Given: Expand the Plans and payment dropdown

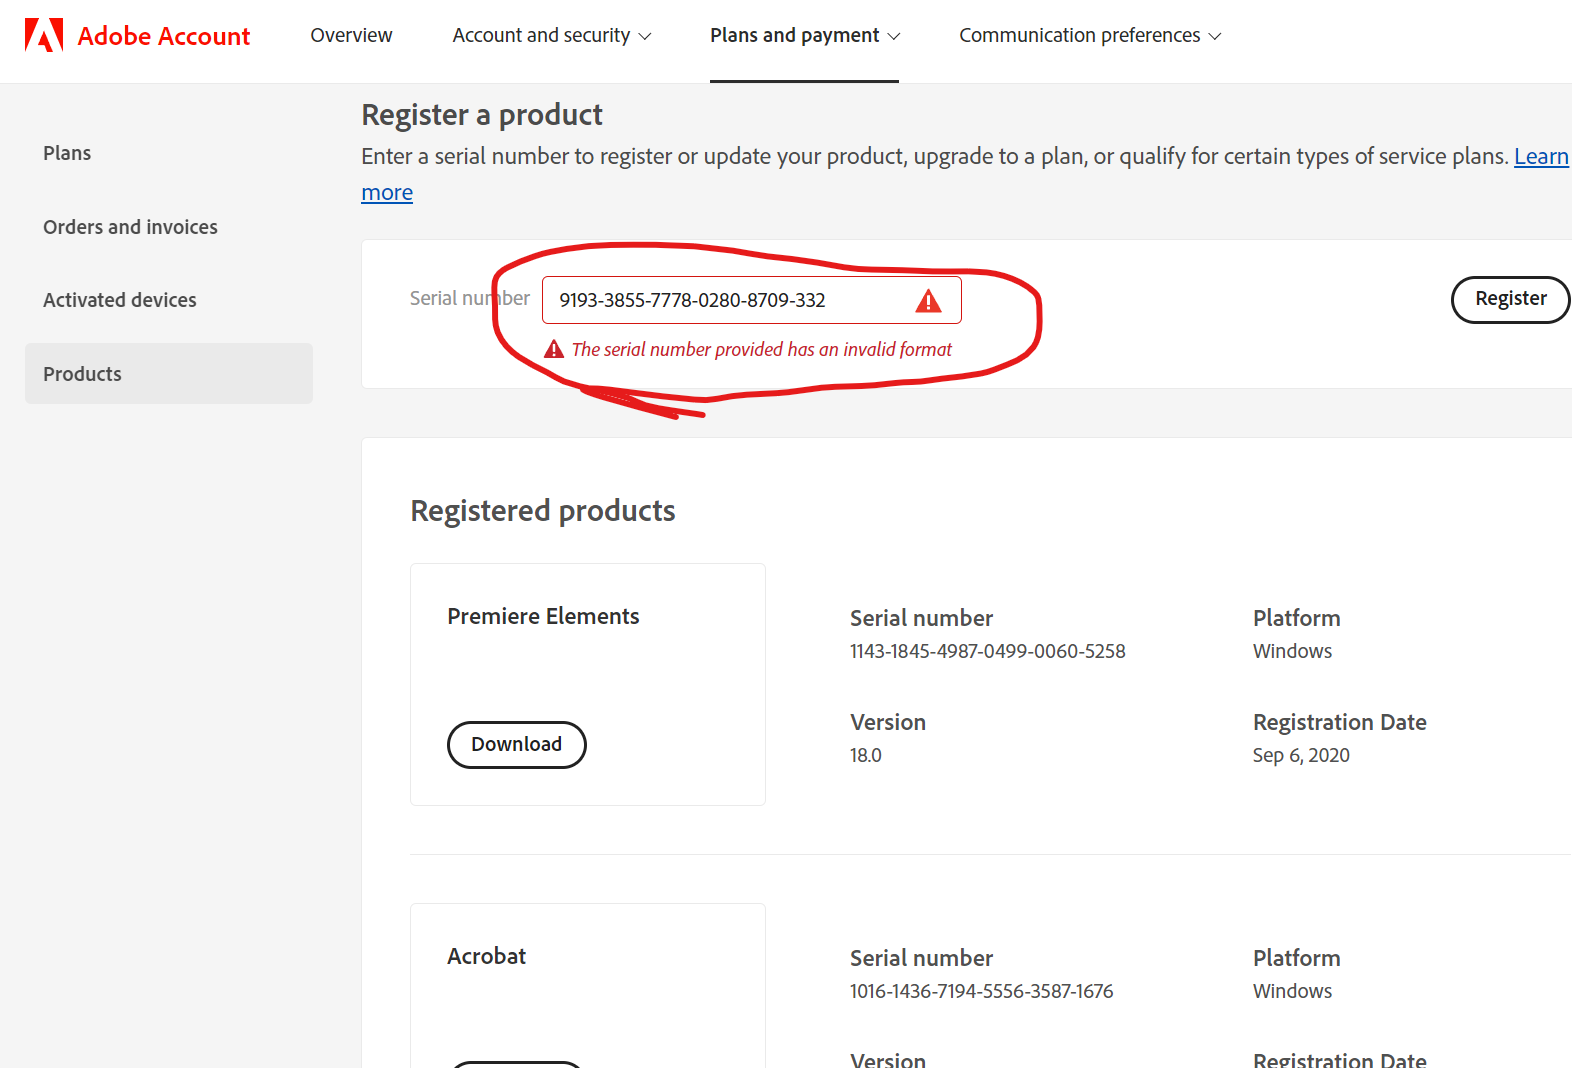Looking at the screenshot, I should point(804,36).
